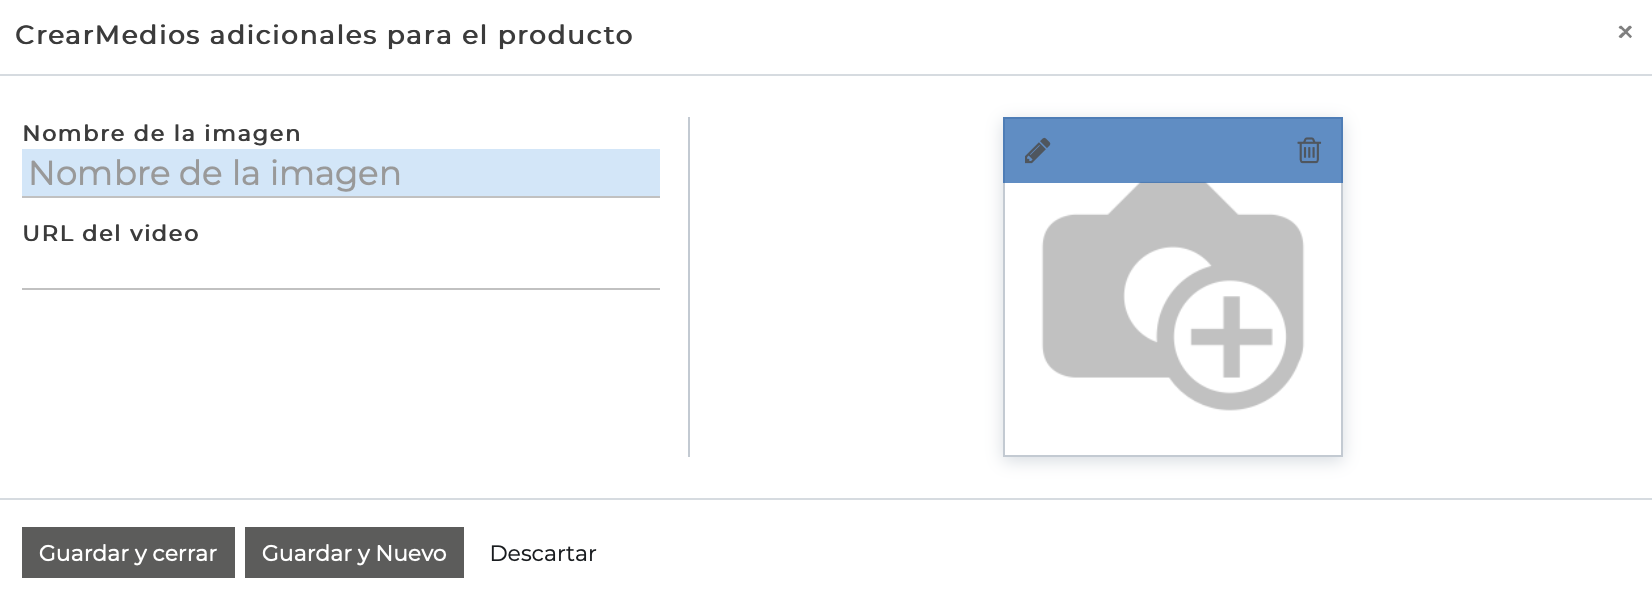Click the 'Nombre de la imagen' label
Viewport: 1652px width, 608px height.
pos(162,133)
